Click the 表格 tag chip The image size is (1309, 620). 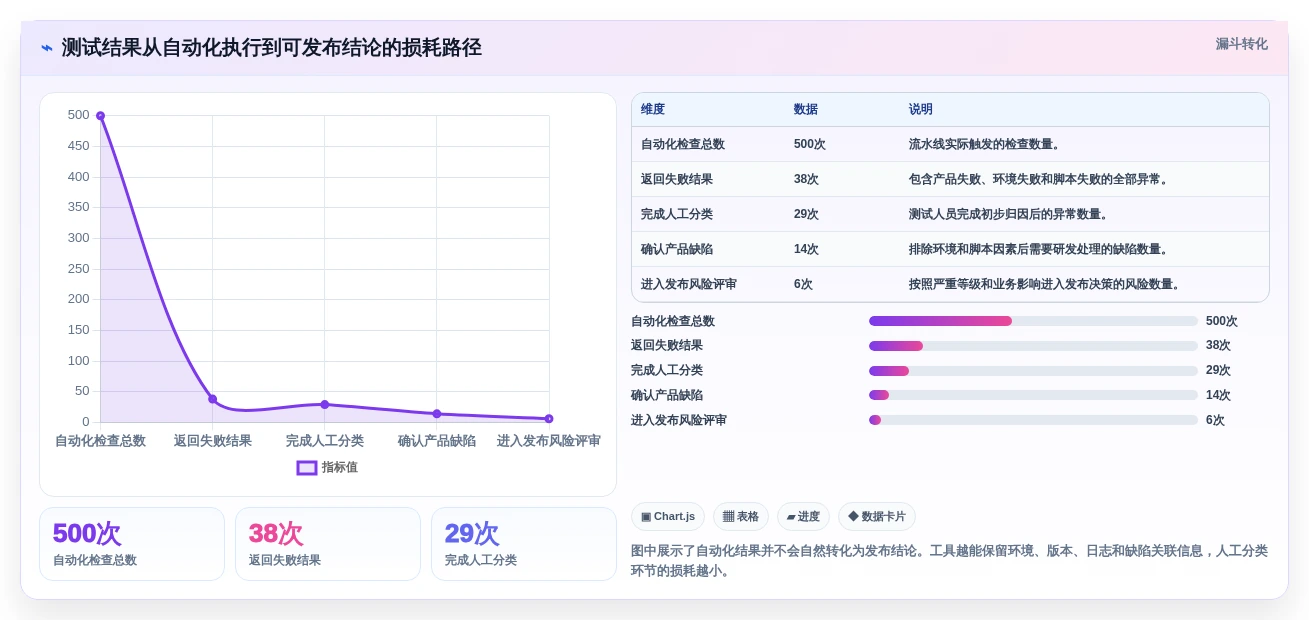741,516
